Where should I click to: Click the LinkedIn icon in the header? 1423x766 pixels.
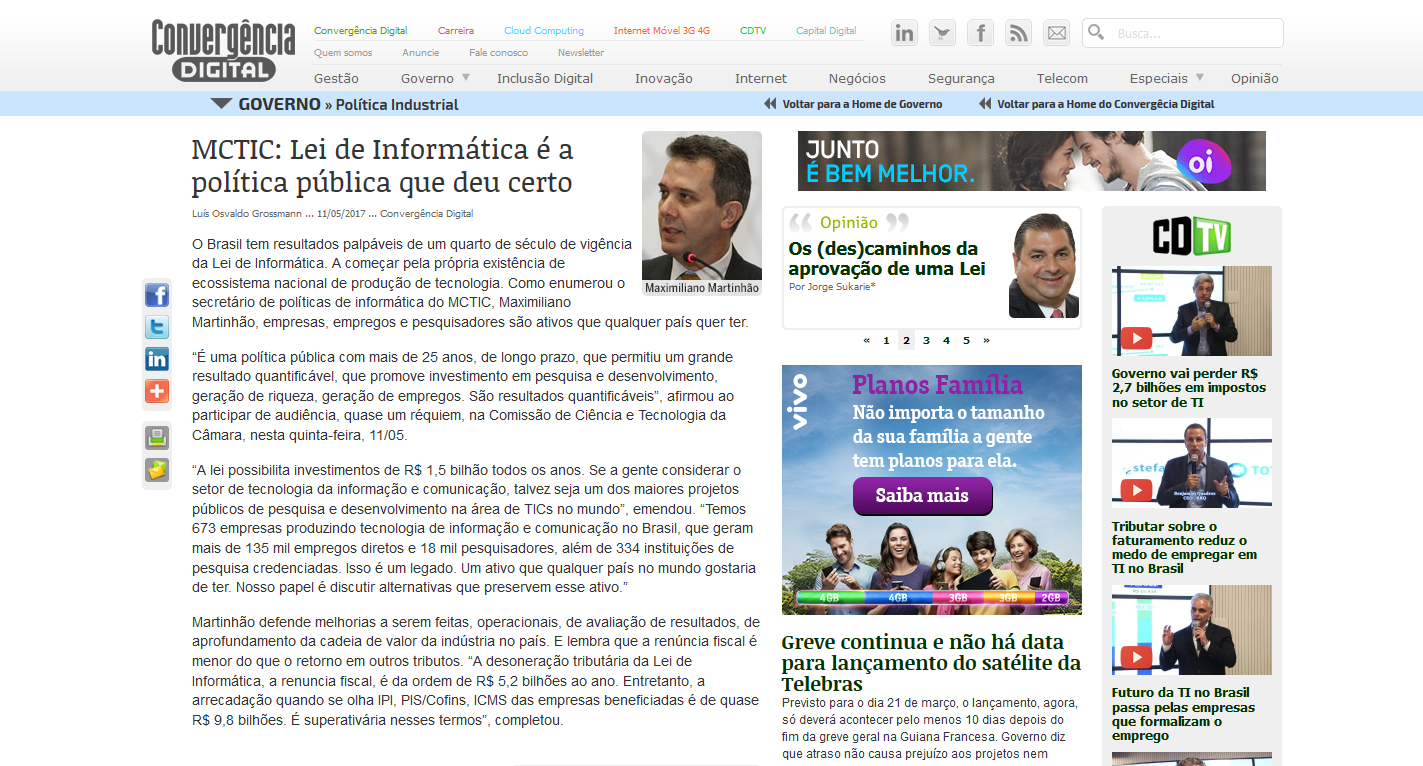(904, 33)
